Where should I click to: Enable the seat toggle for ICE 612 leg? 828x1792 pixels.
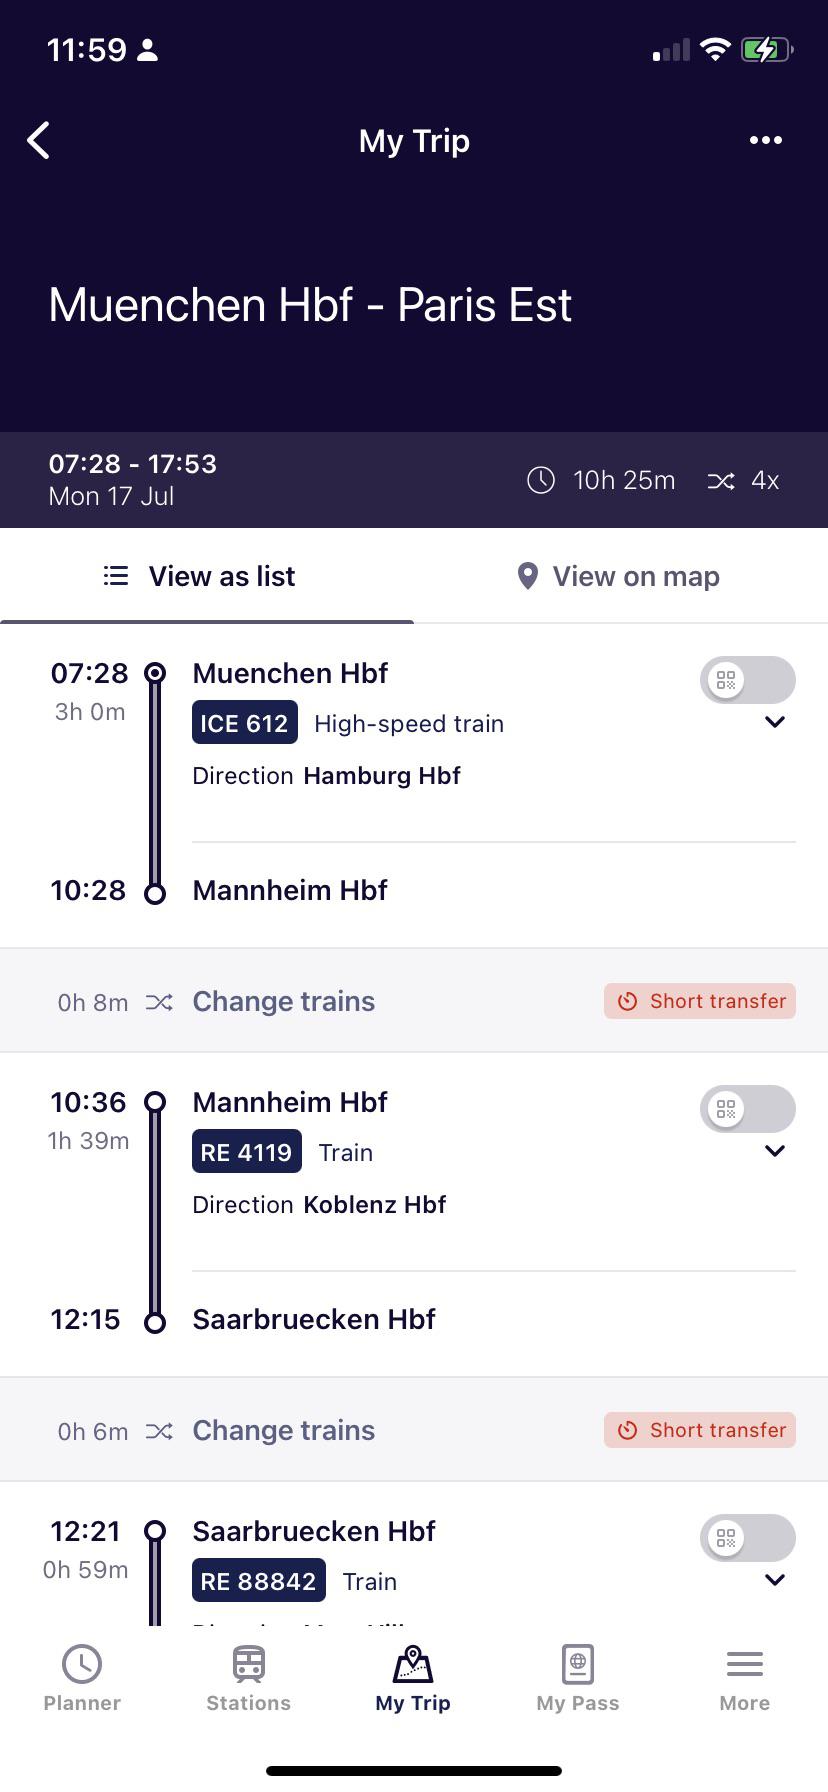pos(747,680)
